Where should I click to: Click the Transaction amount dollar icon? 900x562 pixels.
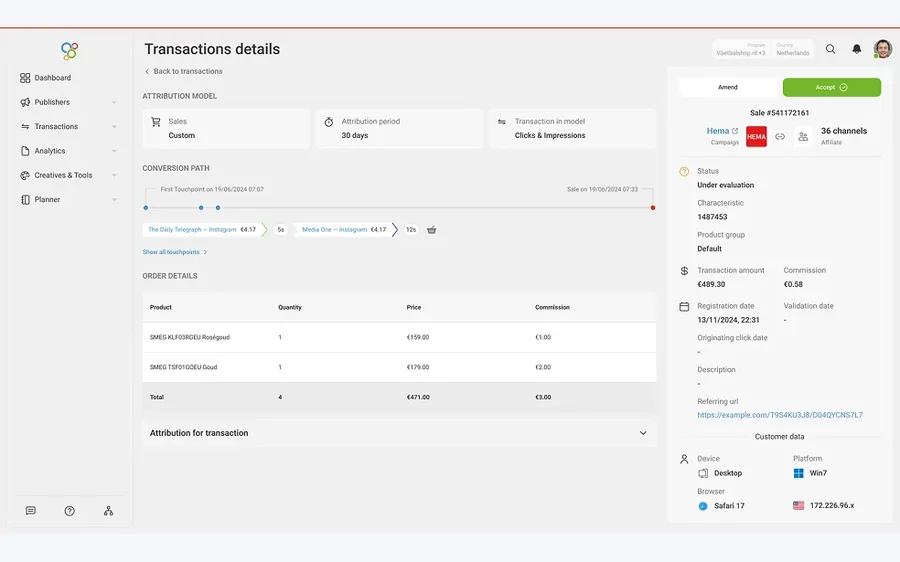coord(684,271)
